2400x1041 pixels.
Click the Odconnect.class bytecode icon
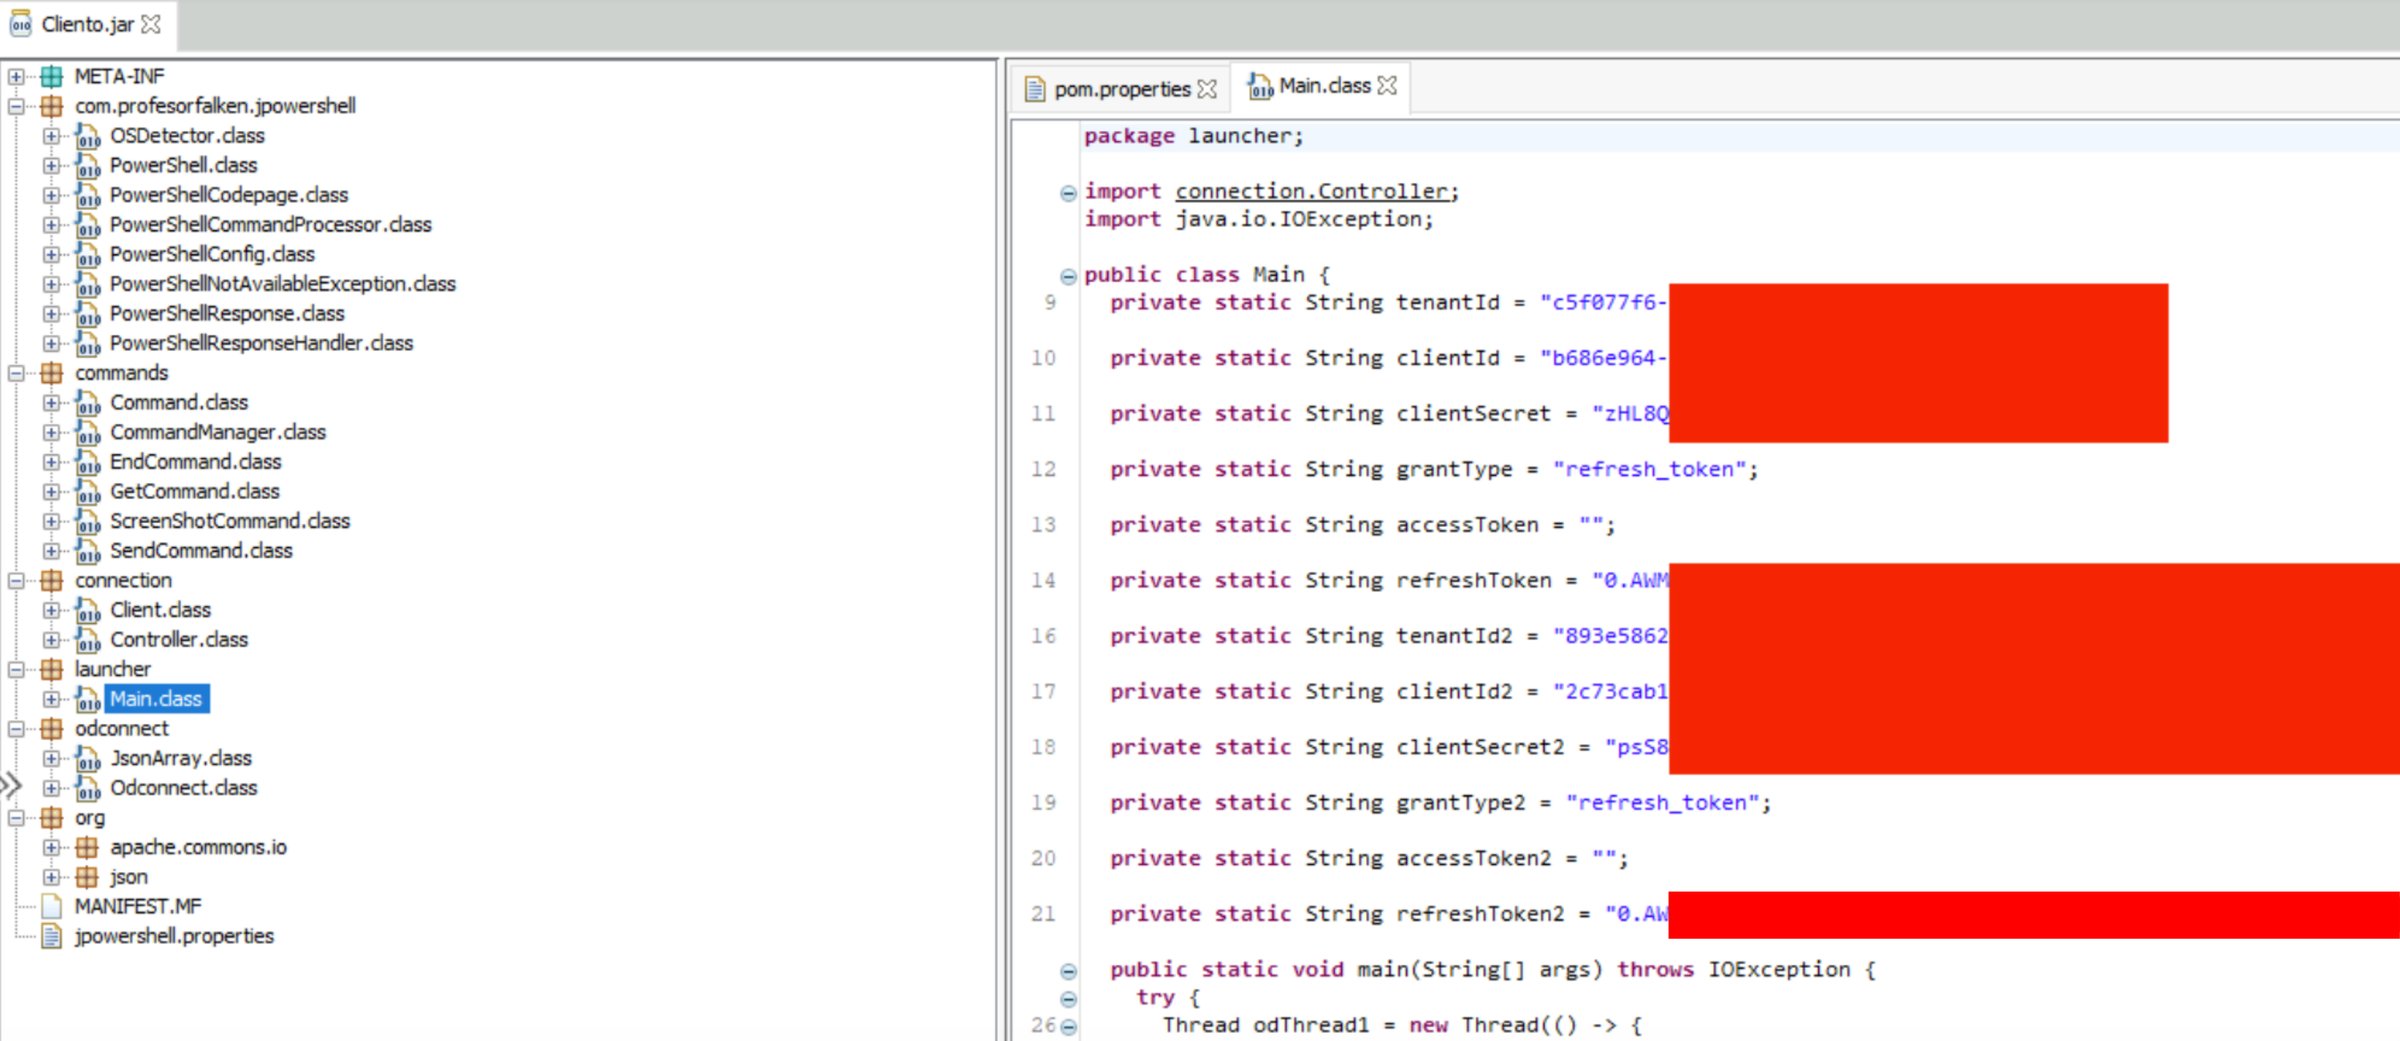[x=88, y=790]
